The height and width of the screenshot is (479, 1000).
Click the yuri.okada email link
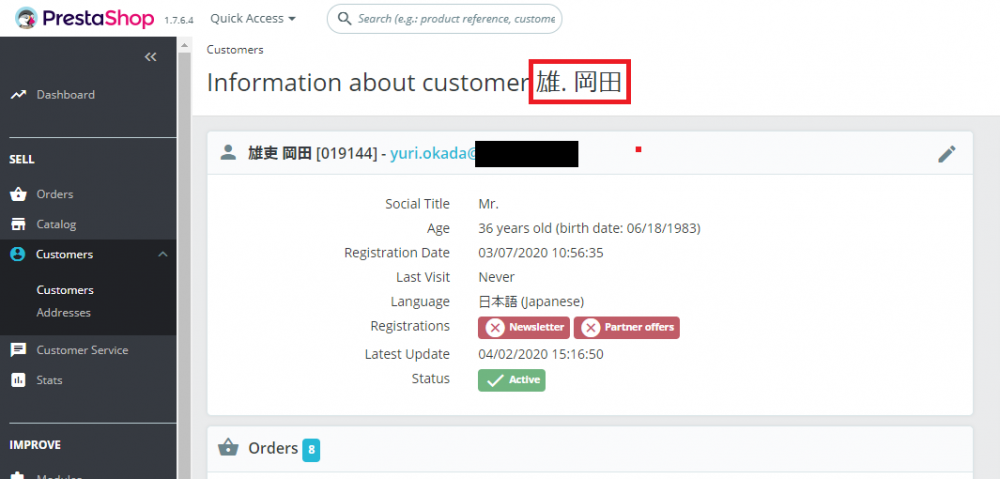coord(434,154)
